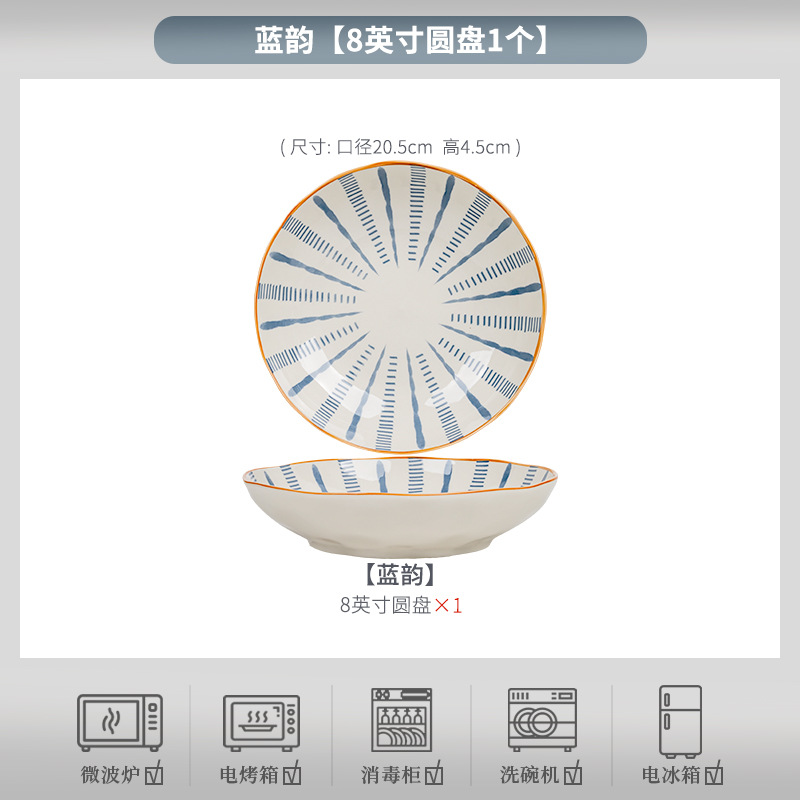Click the 尺寸: 口径20.5cm 高4.5cm text
The width and height of the screenshot is (800, 800).
click(401, 147)
